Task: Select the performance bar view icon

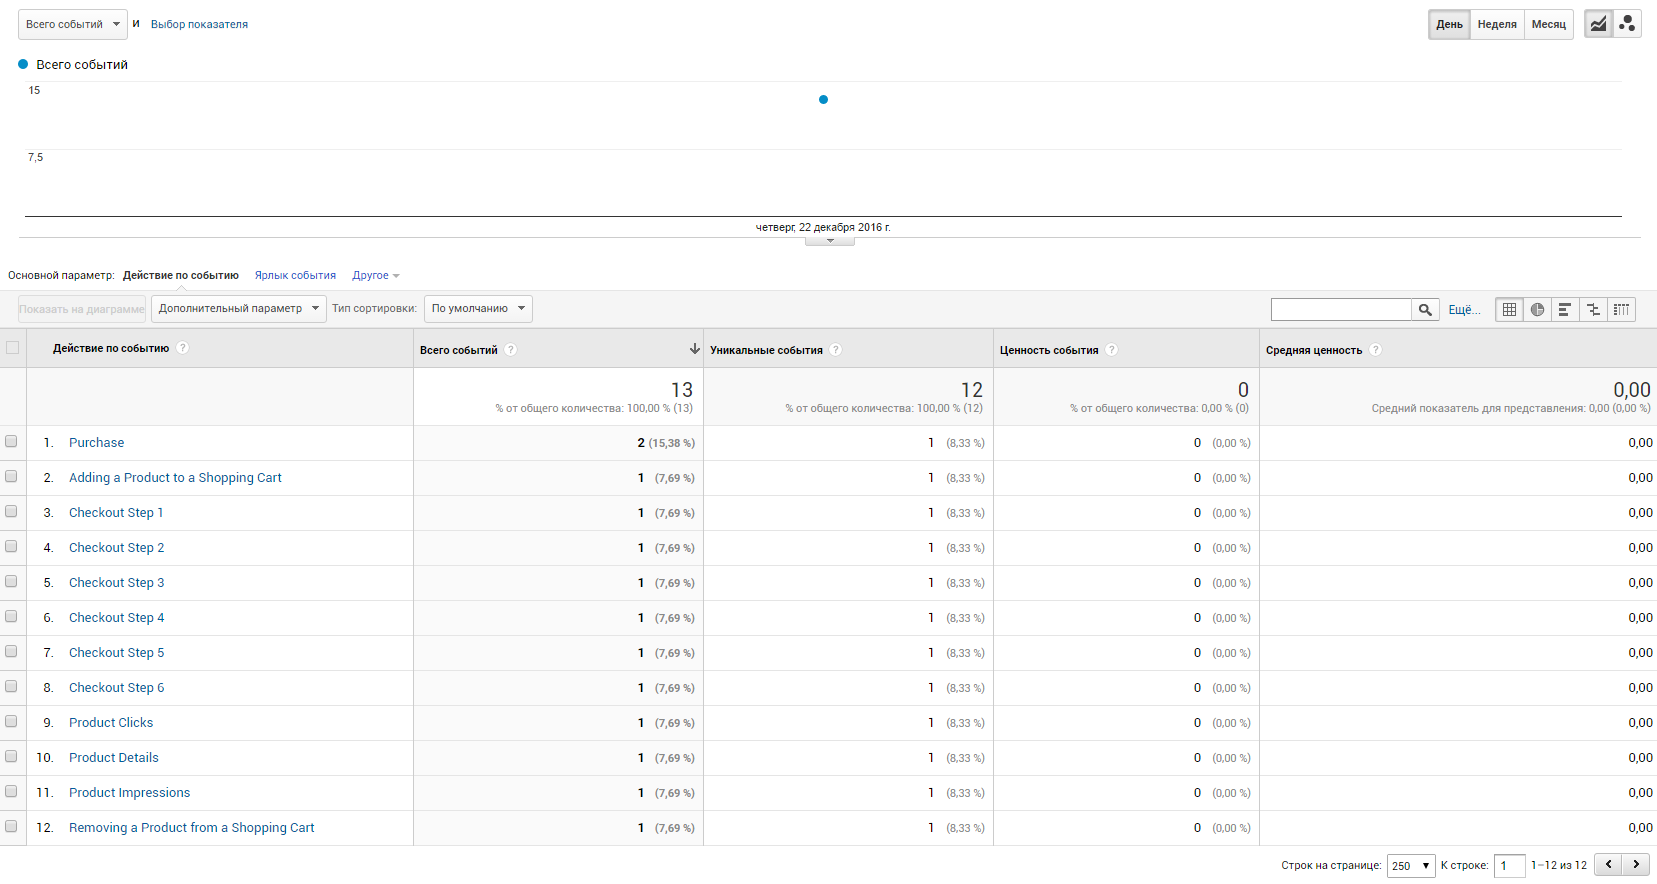Action: tap(1565, 310)
